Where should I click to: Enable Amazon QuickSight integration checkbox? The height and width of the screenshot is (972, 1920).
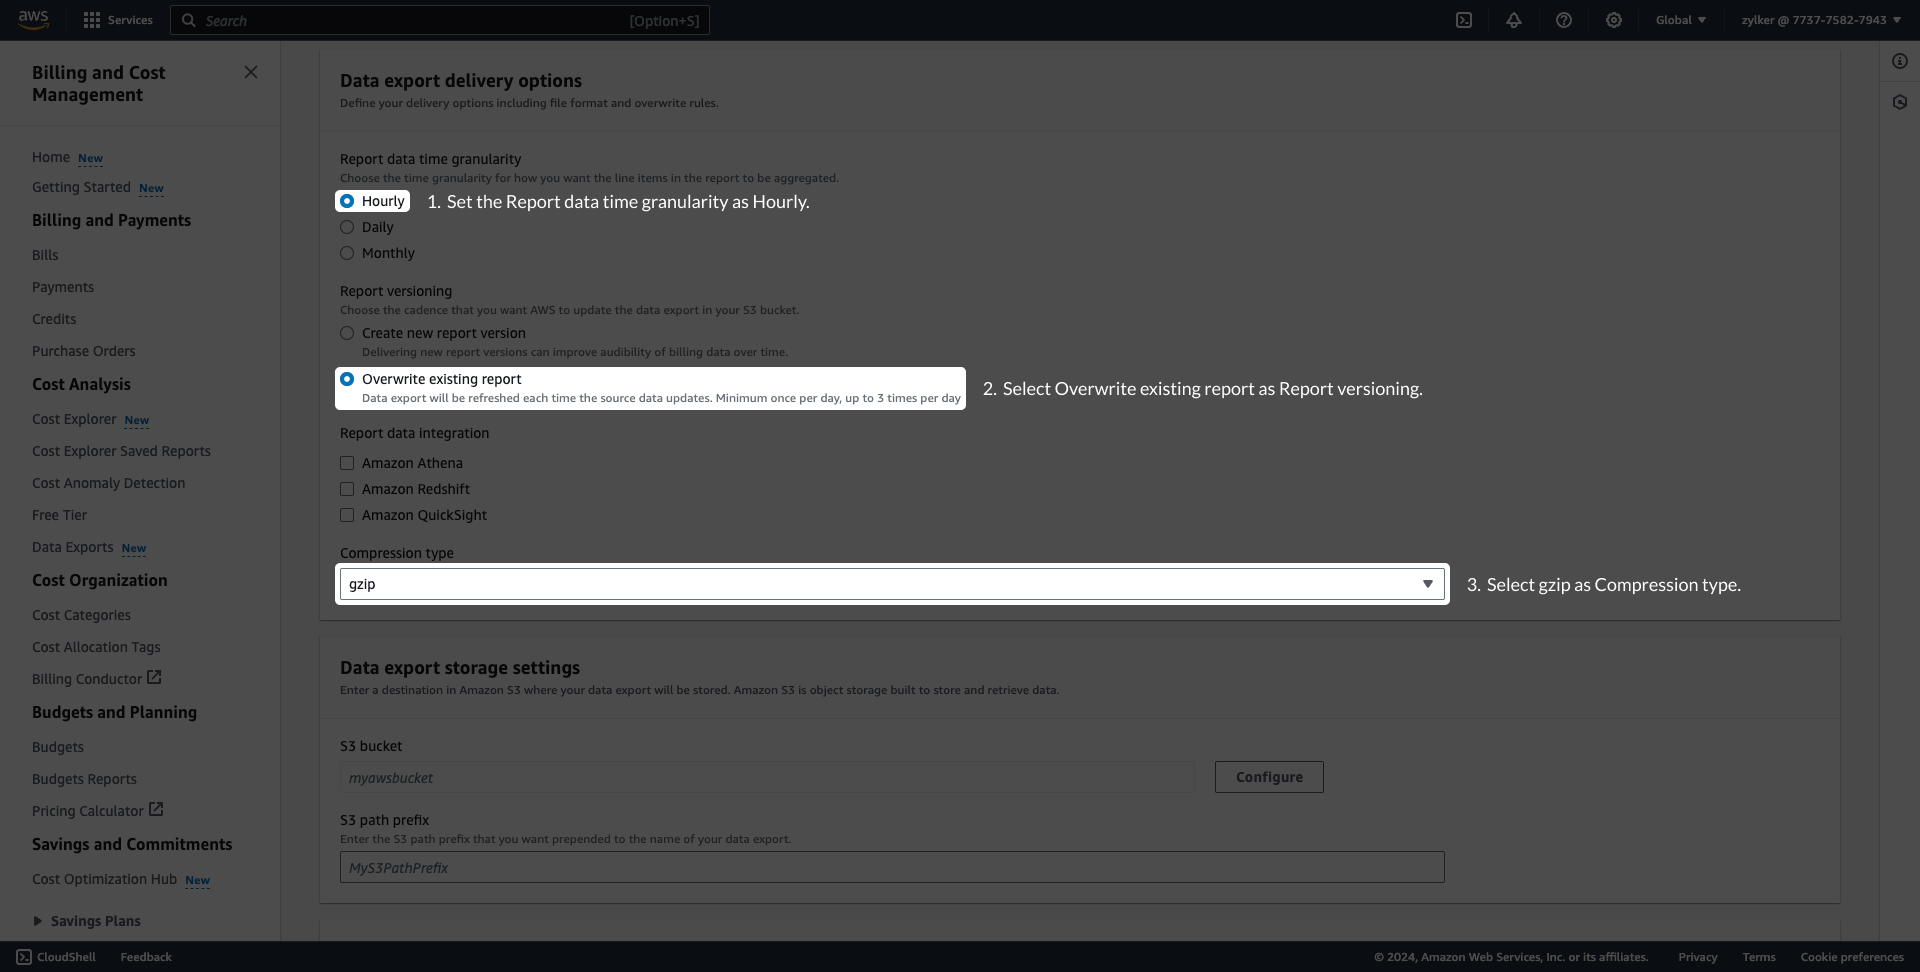[x=347, y=515]
